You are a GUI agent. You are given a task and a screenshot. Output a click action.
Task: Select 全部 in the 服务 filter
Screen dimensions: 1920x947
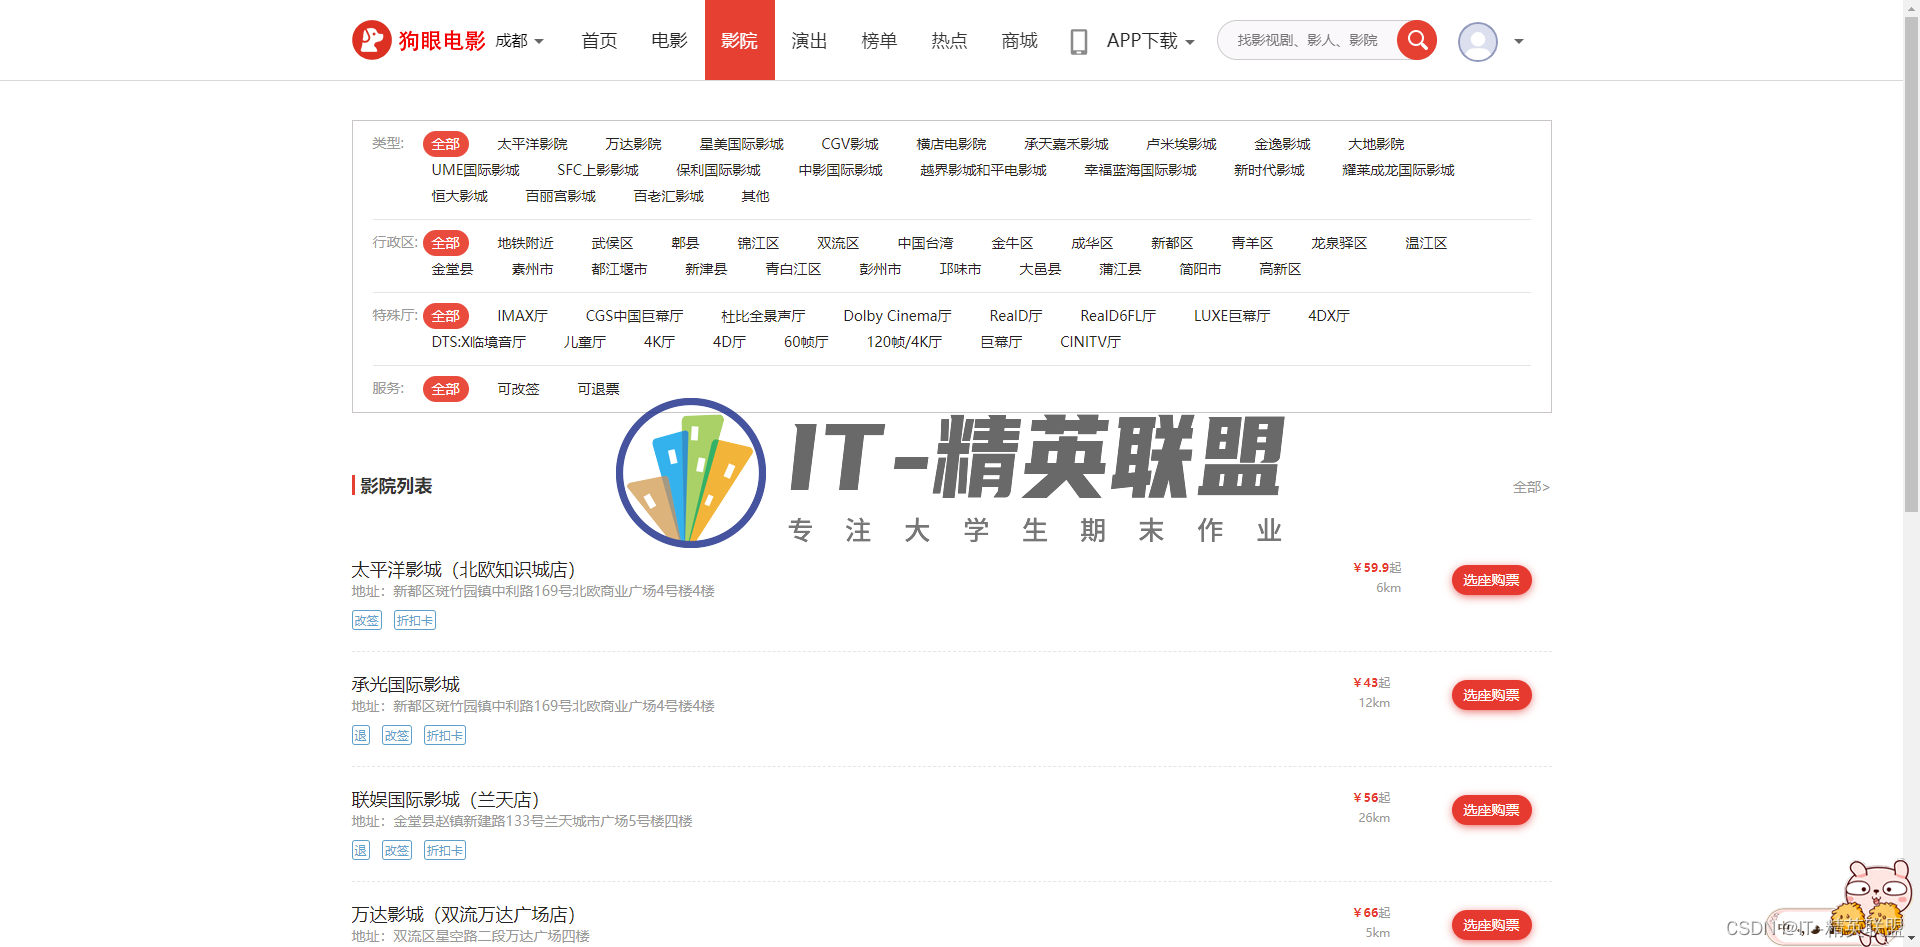tap(446, 389)
